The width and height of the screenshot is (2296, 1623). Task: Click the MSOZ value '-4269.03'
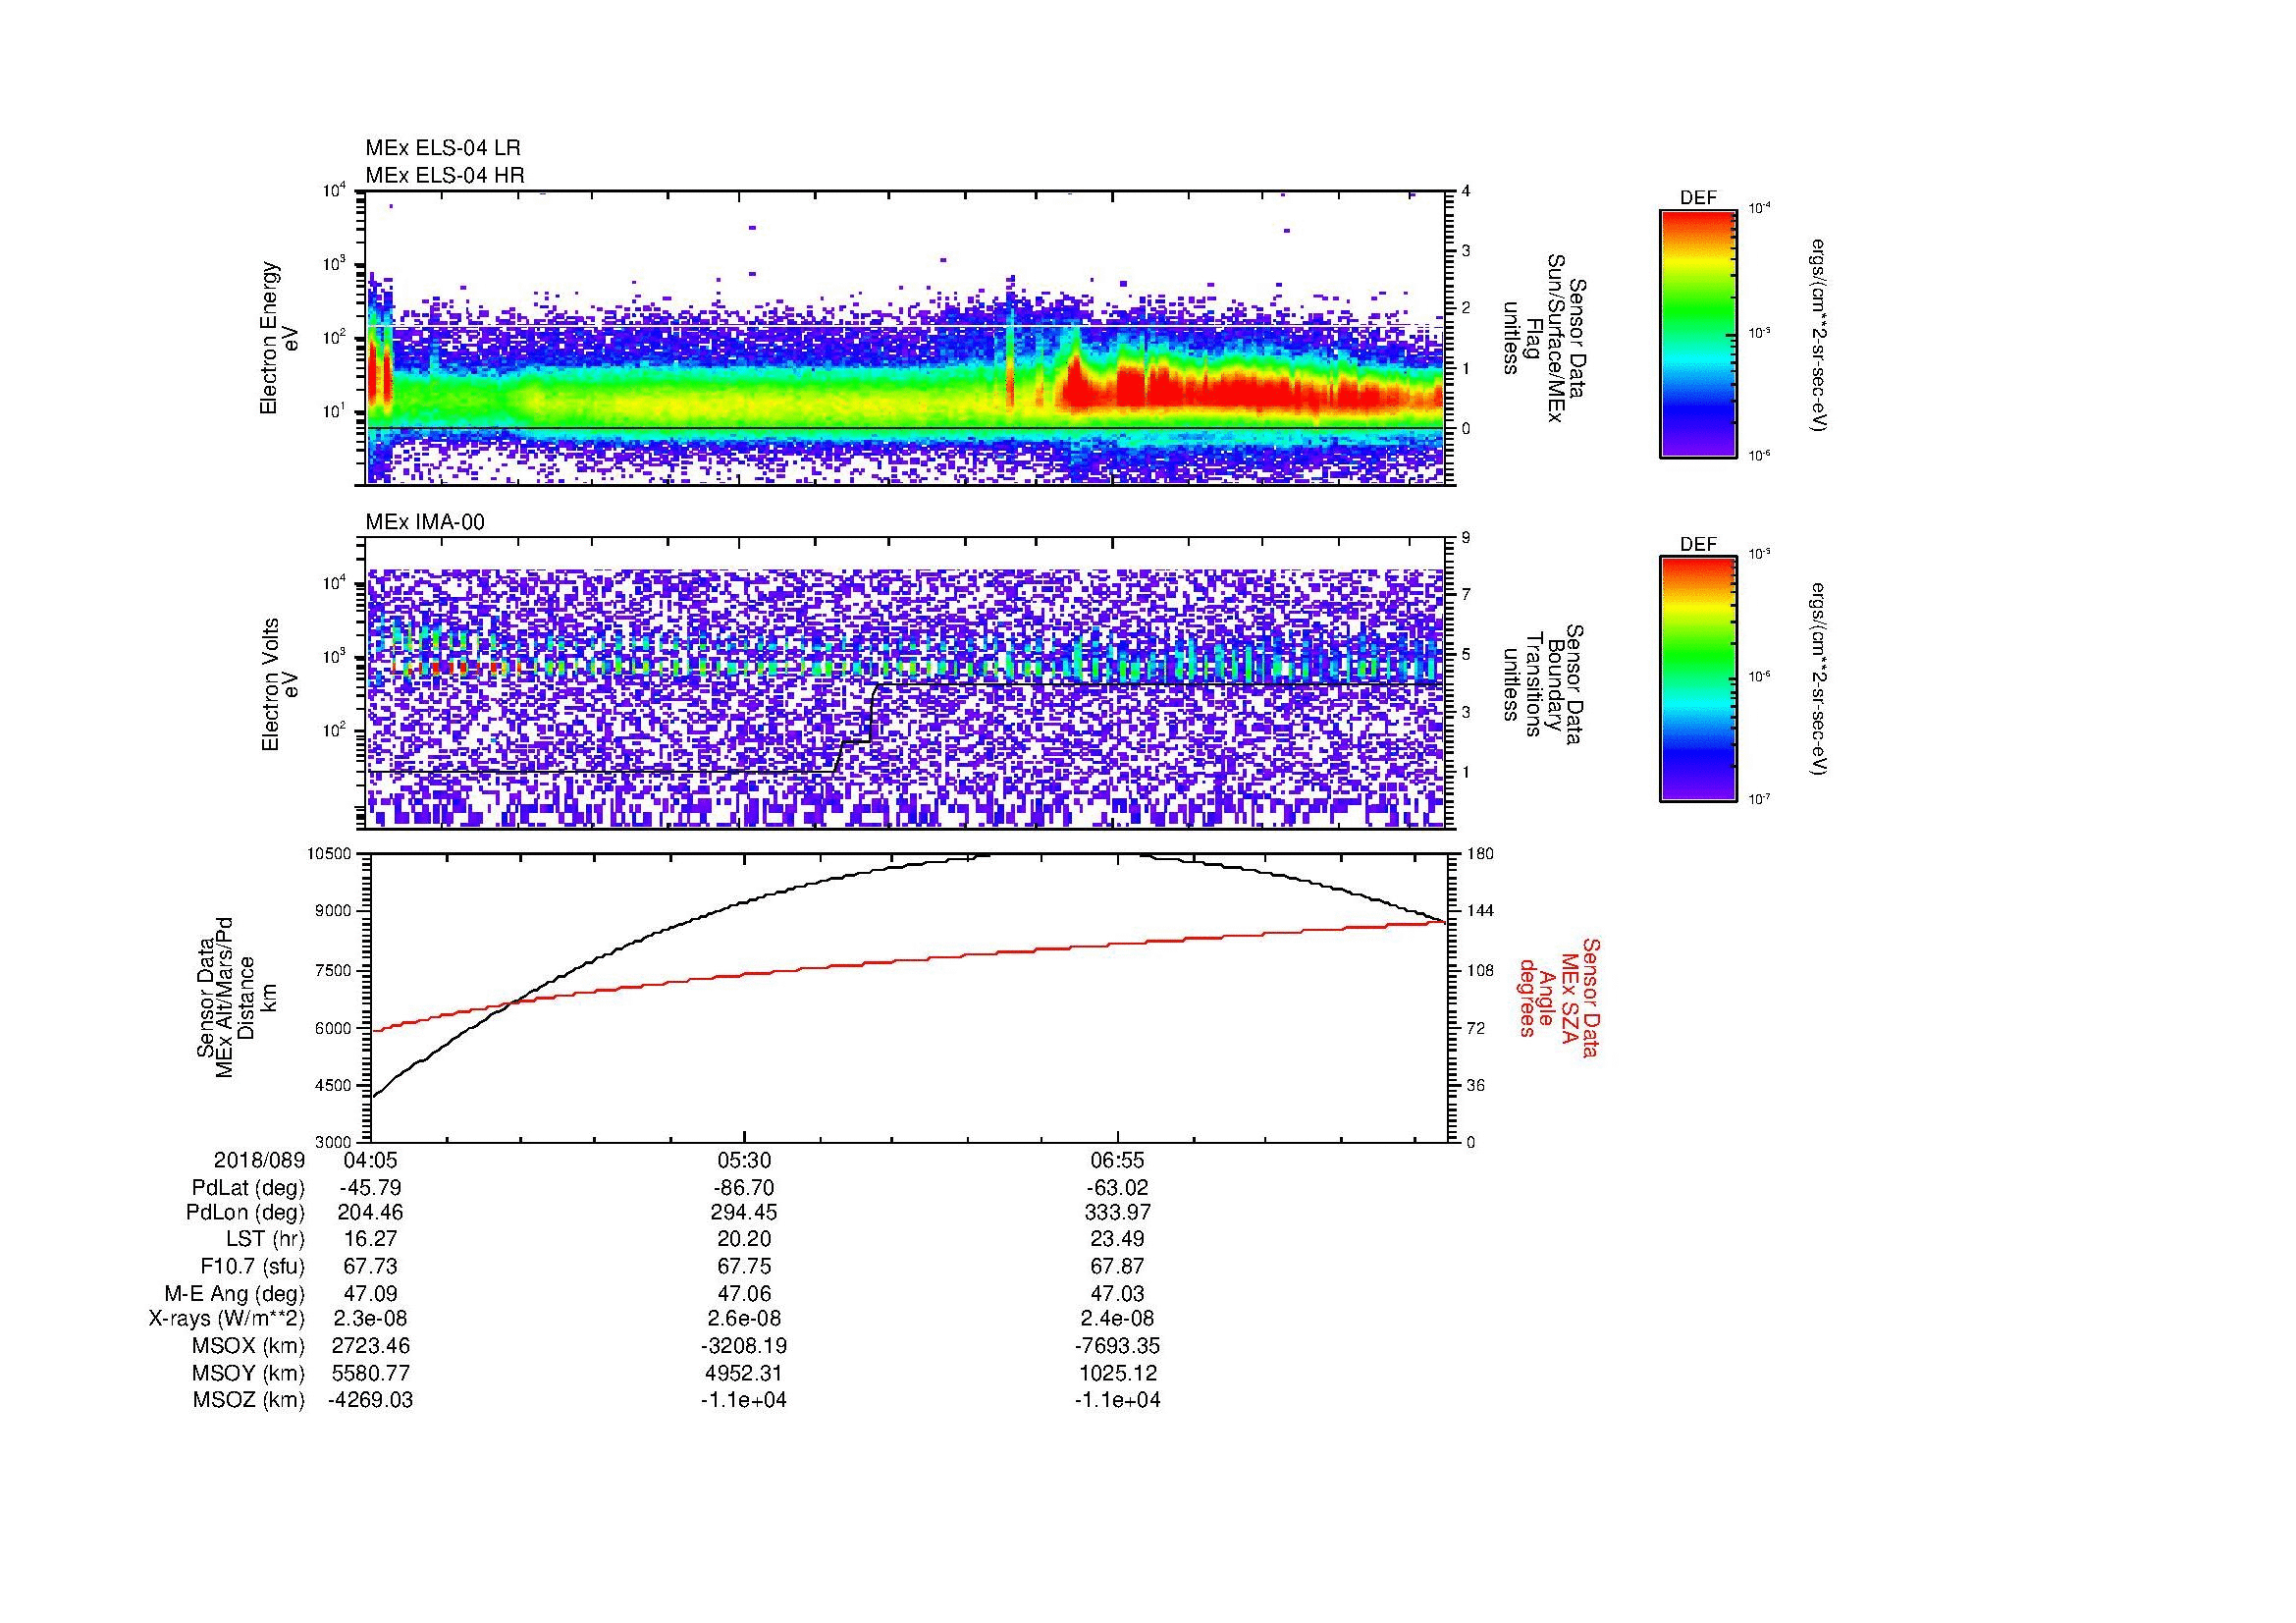(371, 1400)
